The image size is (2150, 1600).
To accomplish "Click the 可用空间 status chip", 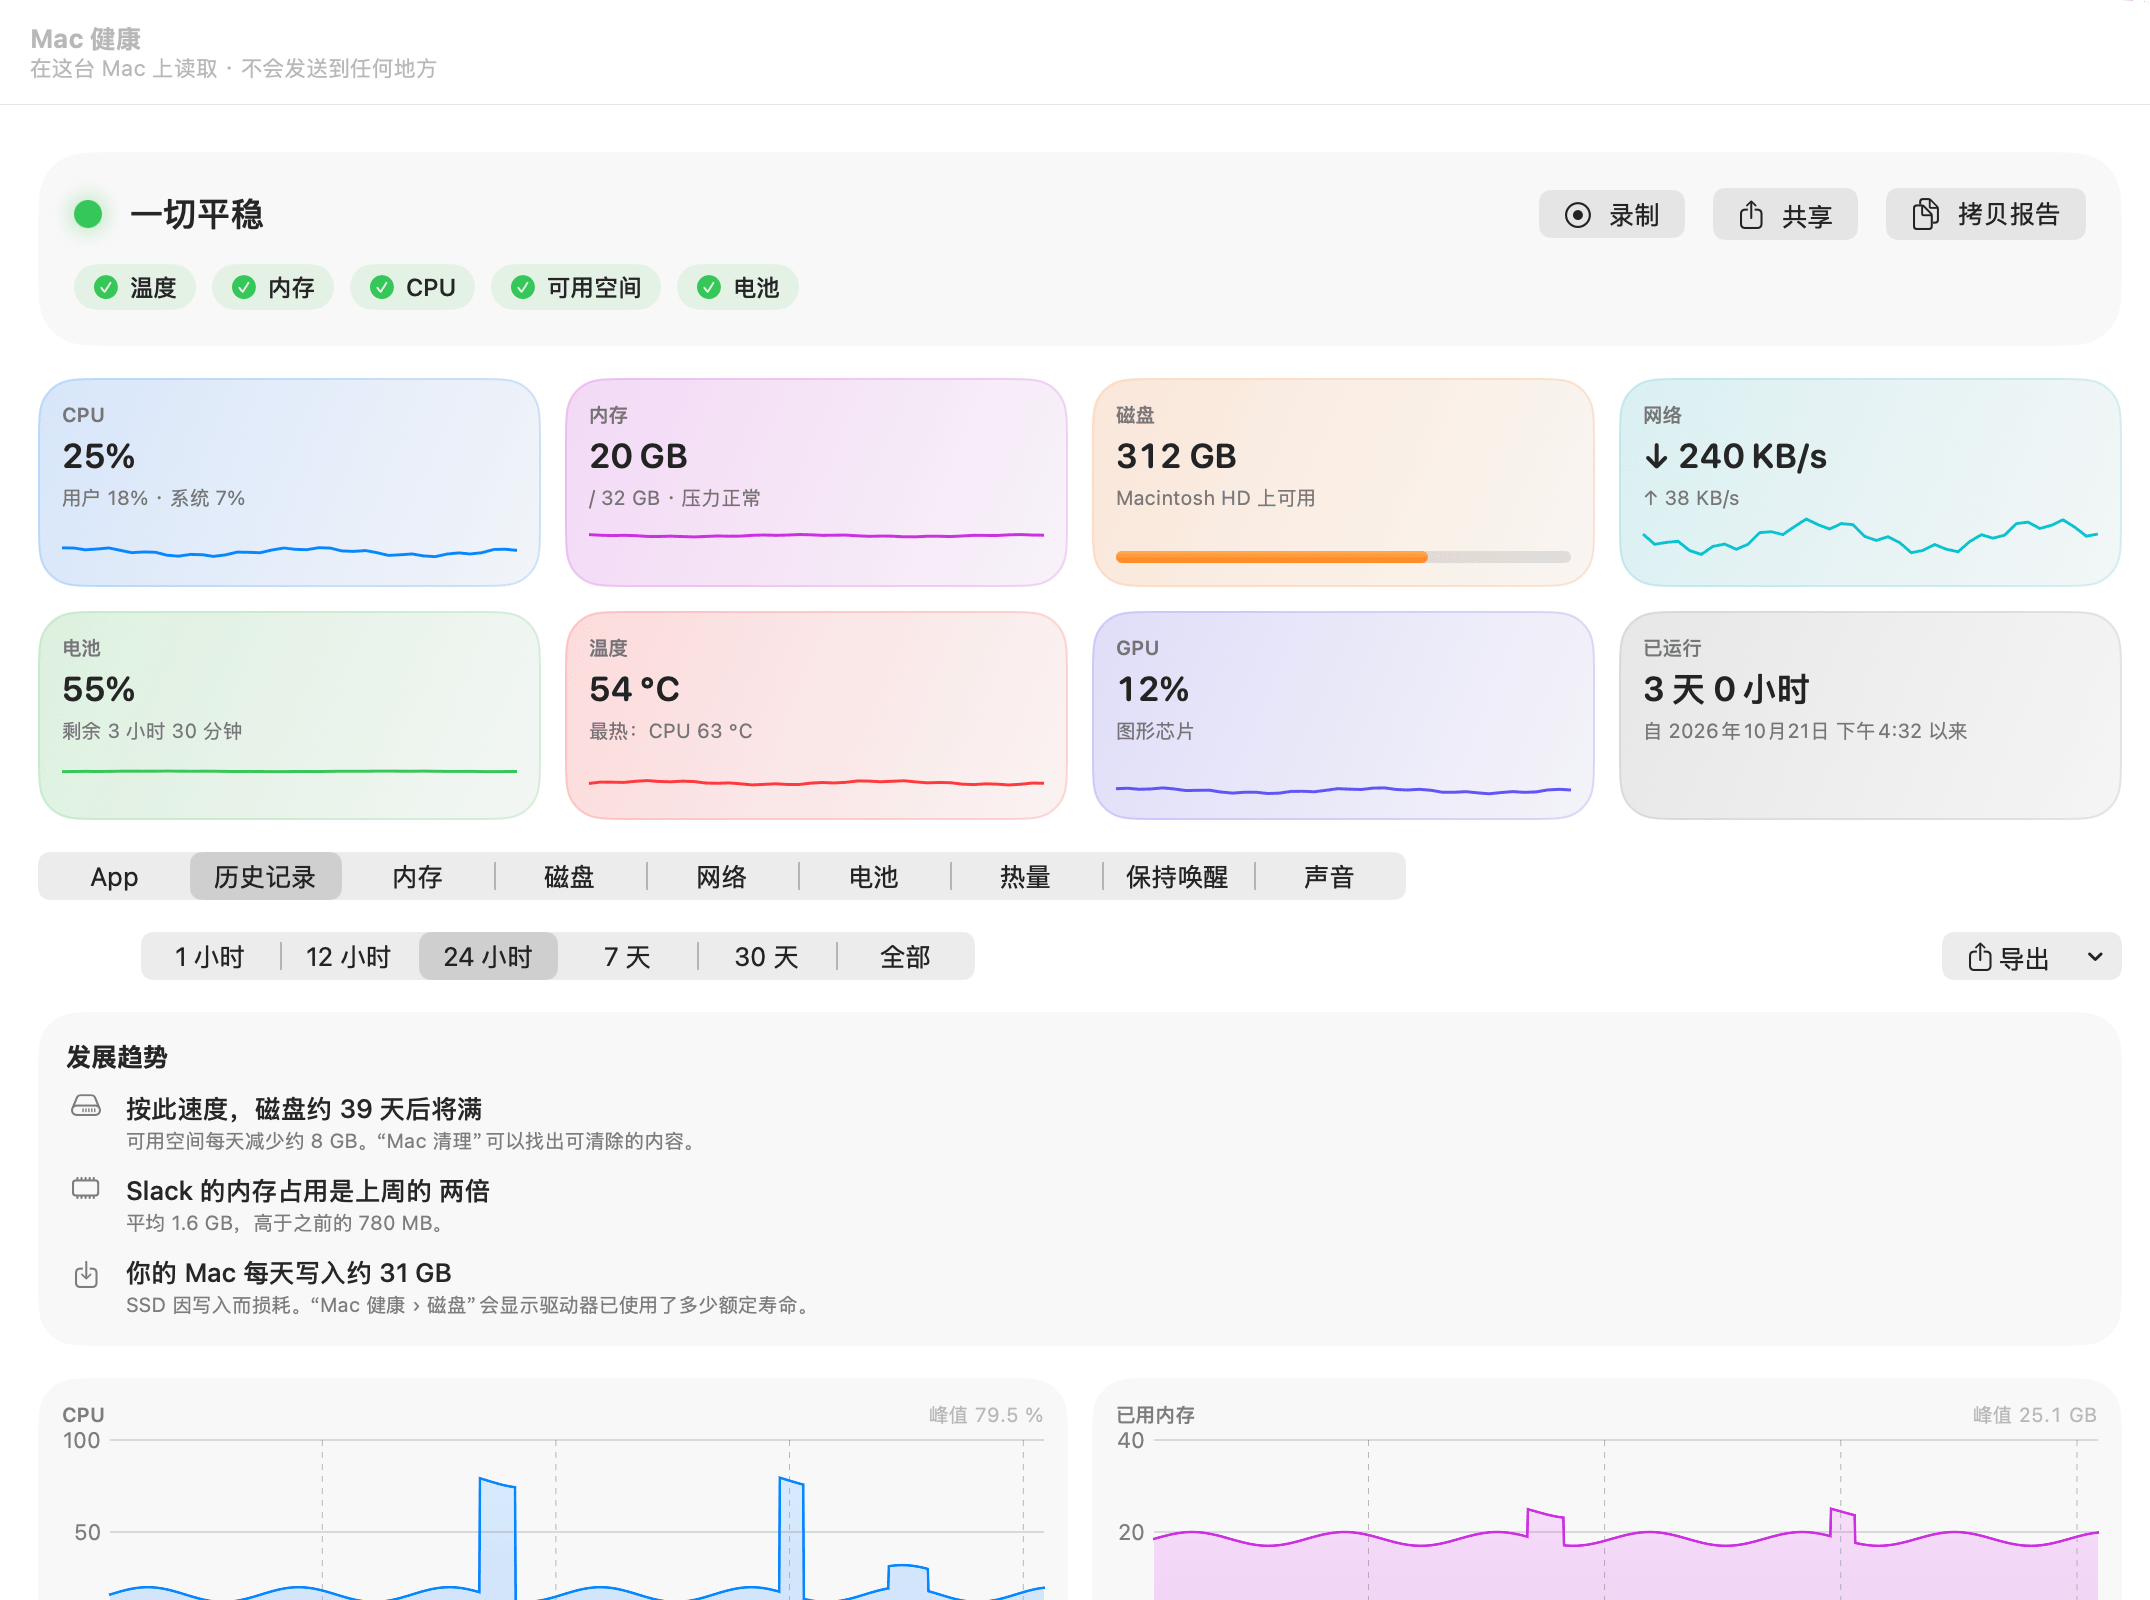I will point(576,288).
